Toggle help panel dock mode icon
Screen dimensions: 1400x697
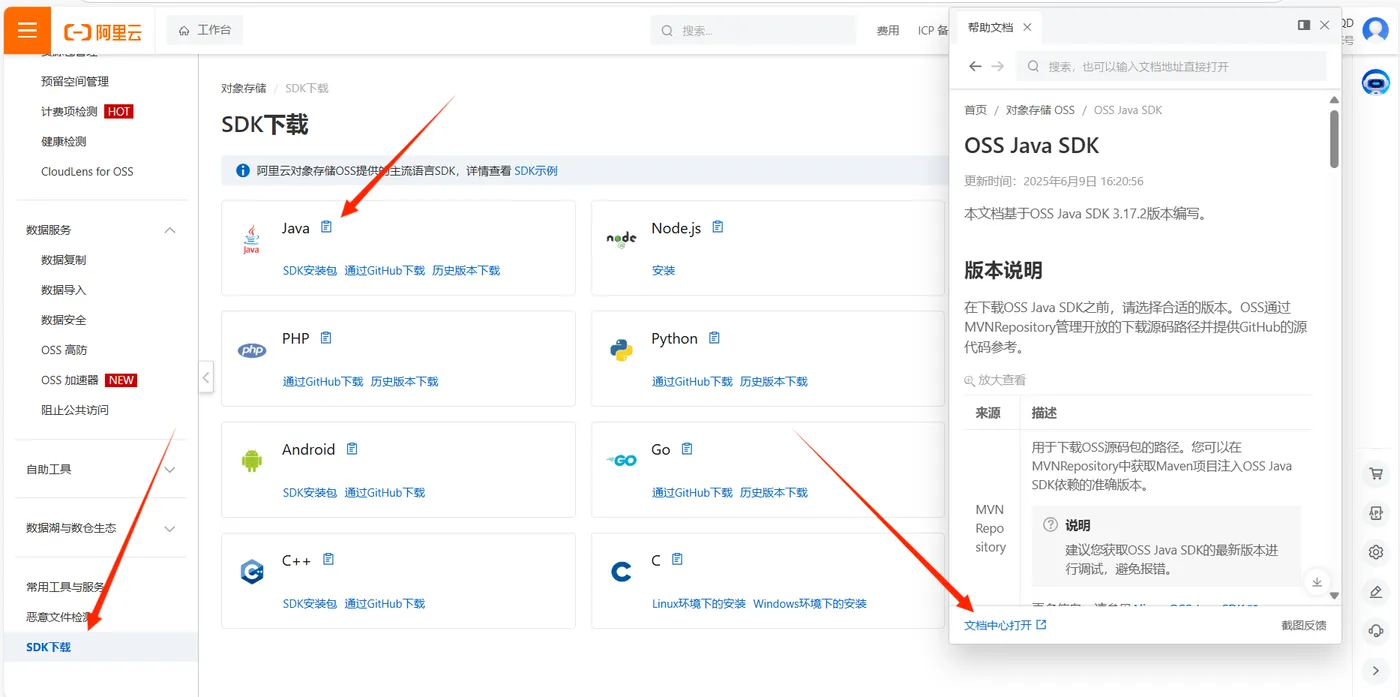point(1304,25)
